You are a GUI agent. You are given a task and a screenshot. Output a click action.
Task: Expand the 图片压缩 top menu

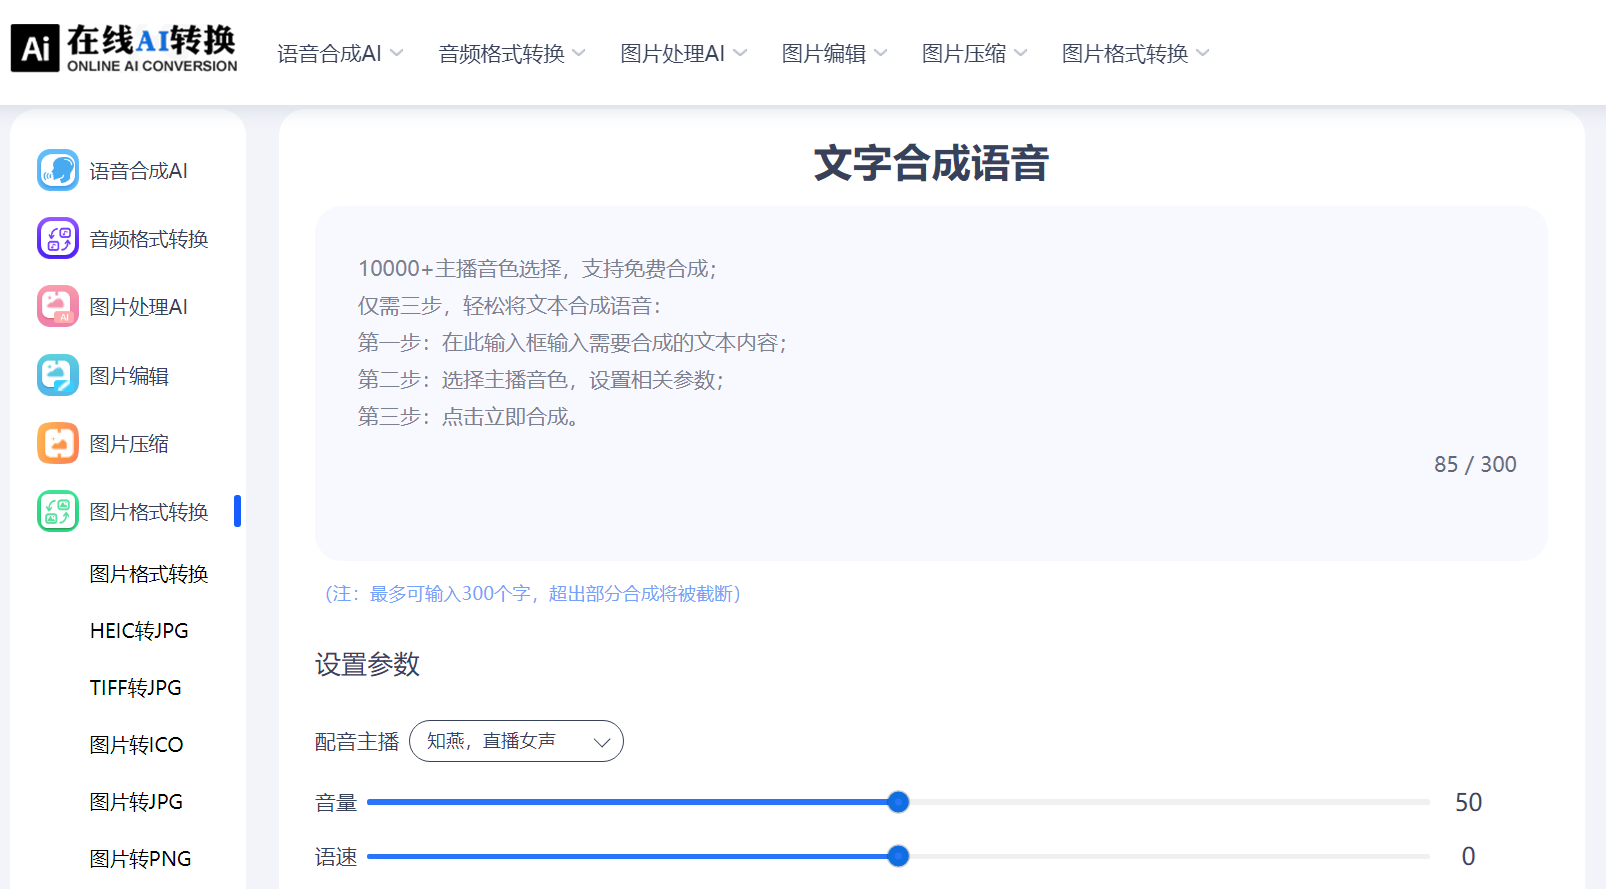[974, 53]
